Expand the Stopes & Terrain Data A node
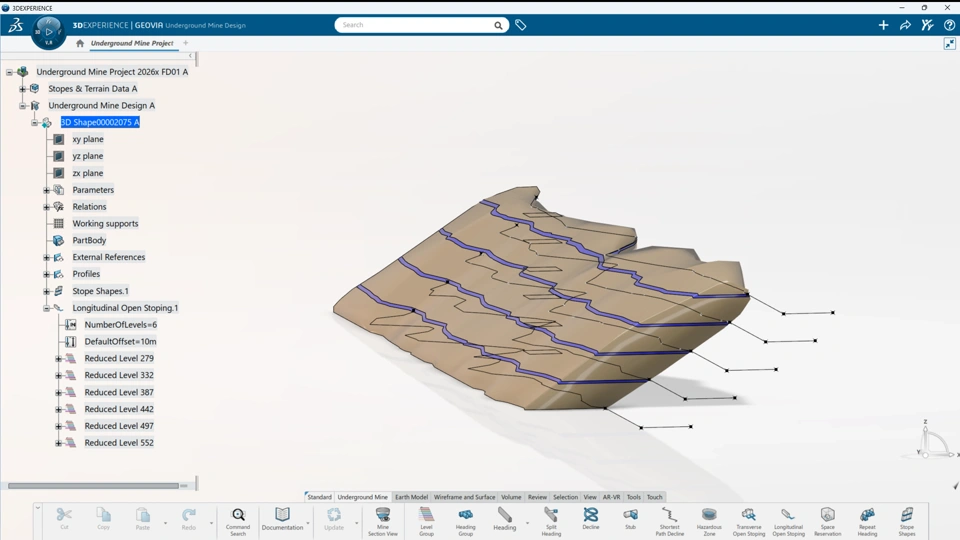 pyautogui.click(x=23, y=89)
